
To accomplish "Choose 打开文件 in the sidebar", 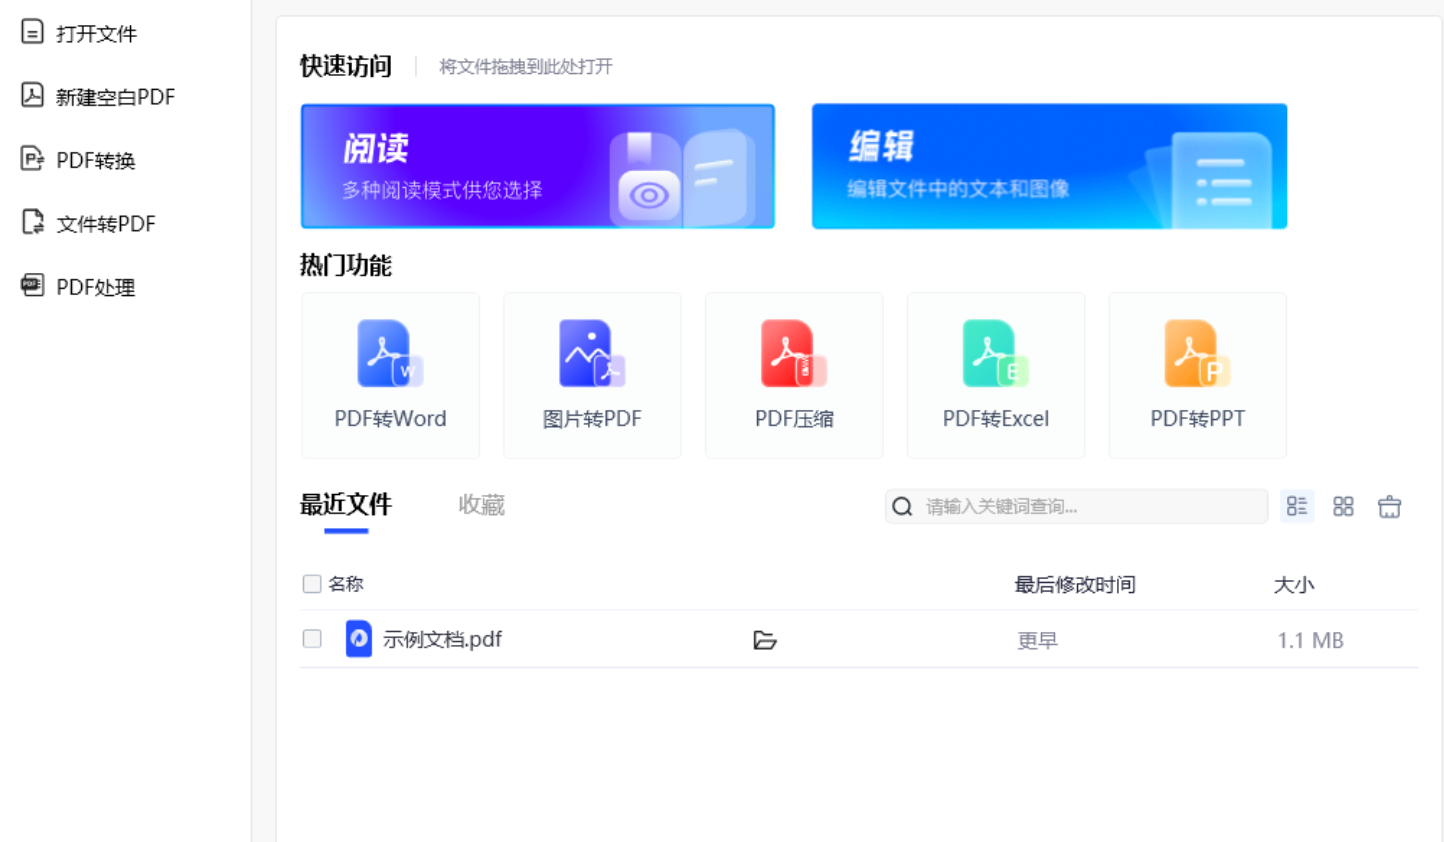I will point(80,33).
